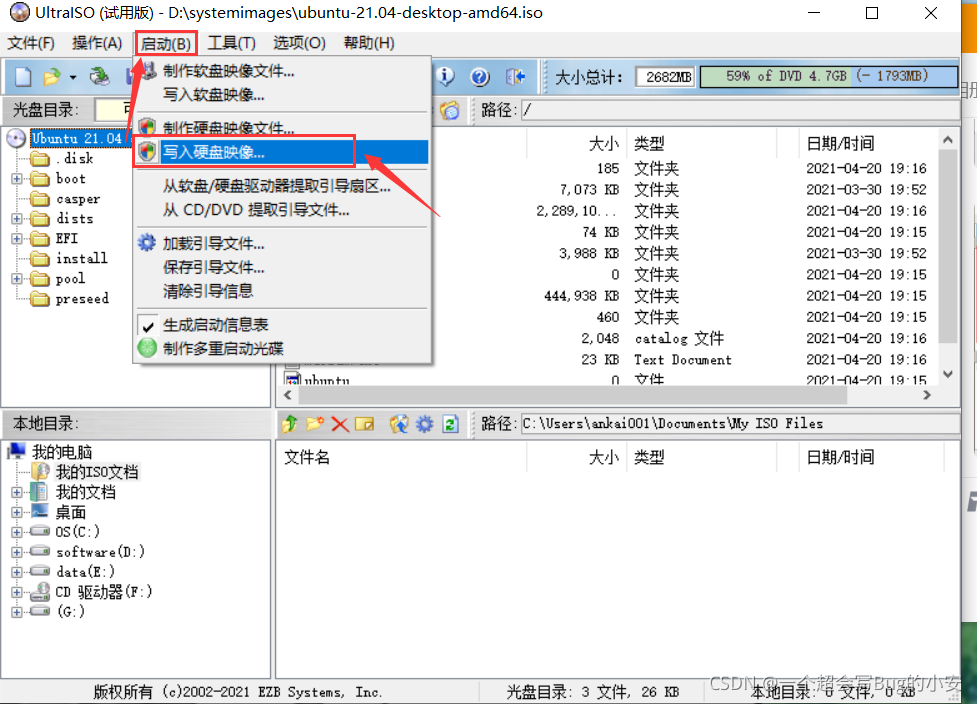Click the blue gear settings icon in local toolbar
Viewport: 977px width, 704px height.
425,424
